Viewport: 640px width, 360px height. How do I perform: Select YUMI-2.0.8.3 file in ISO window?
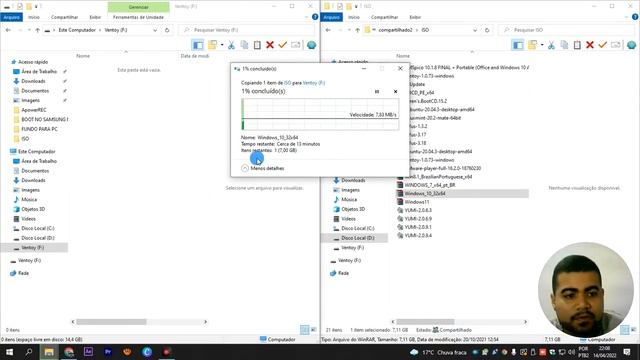[418, 211]
